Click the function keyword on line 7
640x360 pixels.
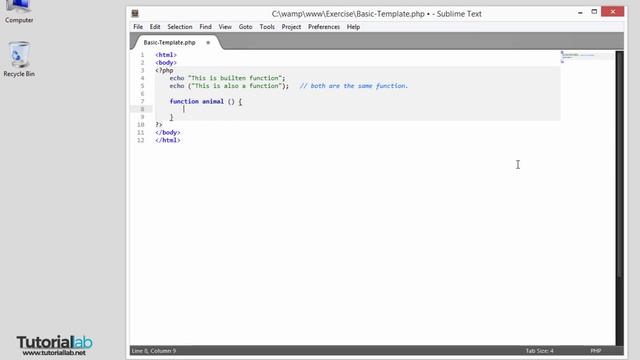click(x=184, y=101)
